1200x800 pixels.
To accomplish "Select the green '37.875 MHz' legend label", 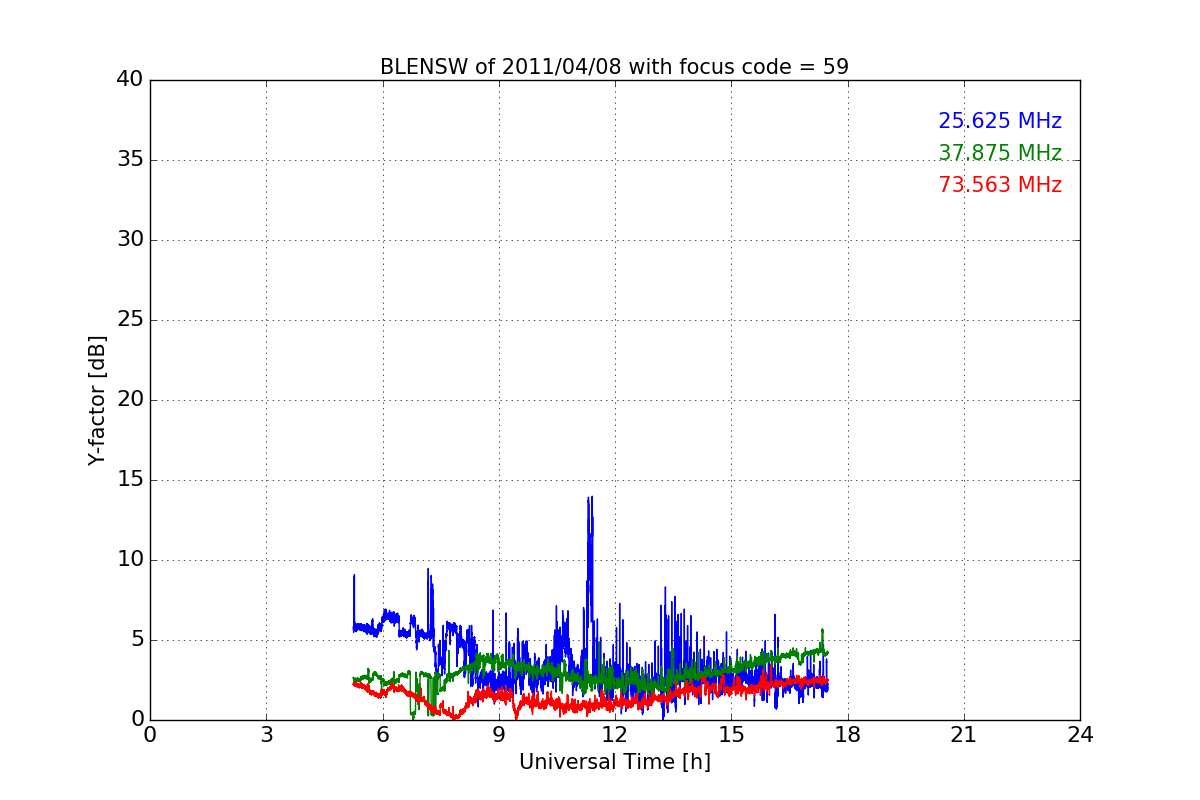I will (x=1000, y=153).
